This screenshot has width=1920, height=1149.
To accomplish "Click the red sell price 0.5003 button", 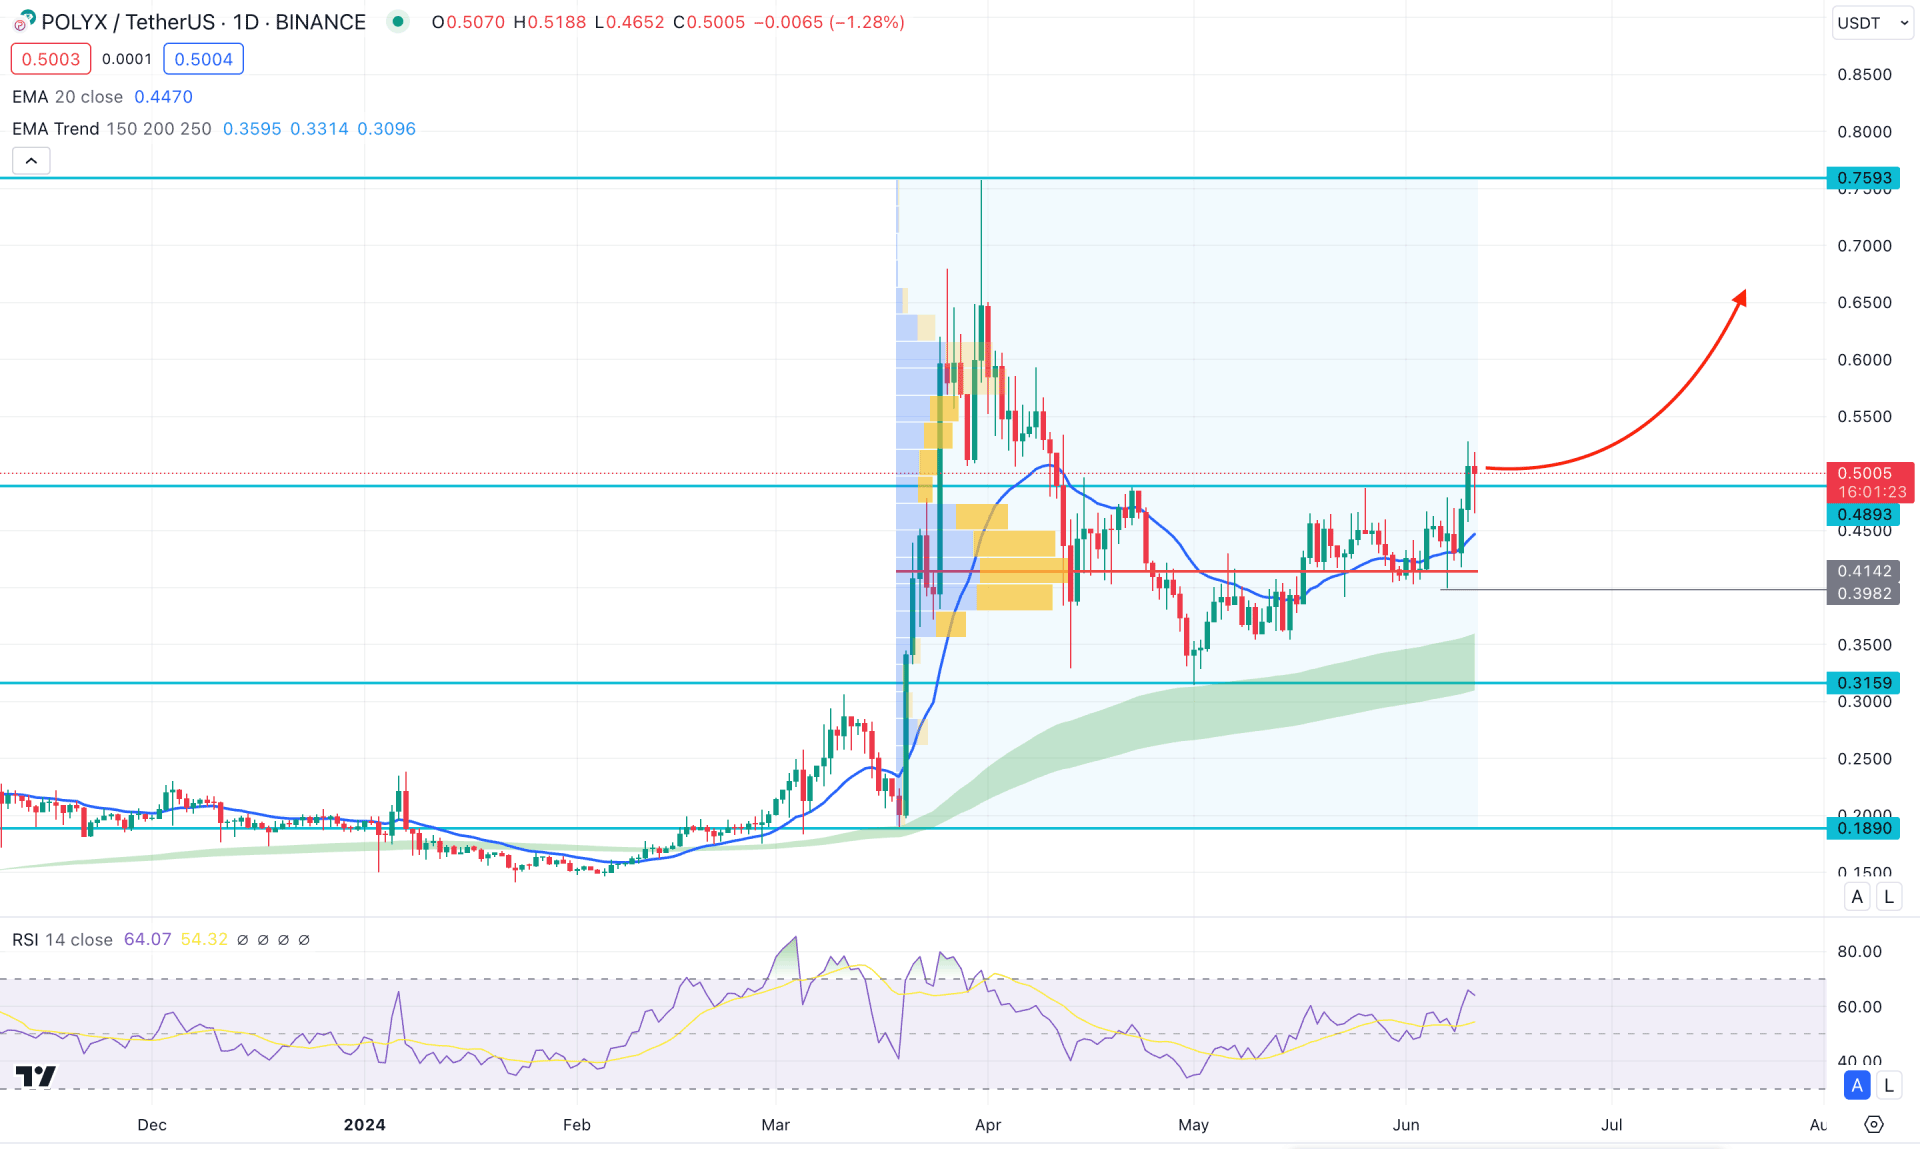I will coord(51,59).
